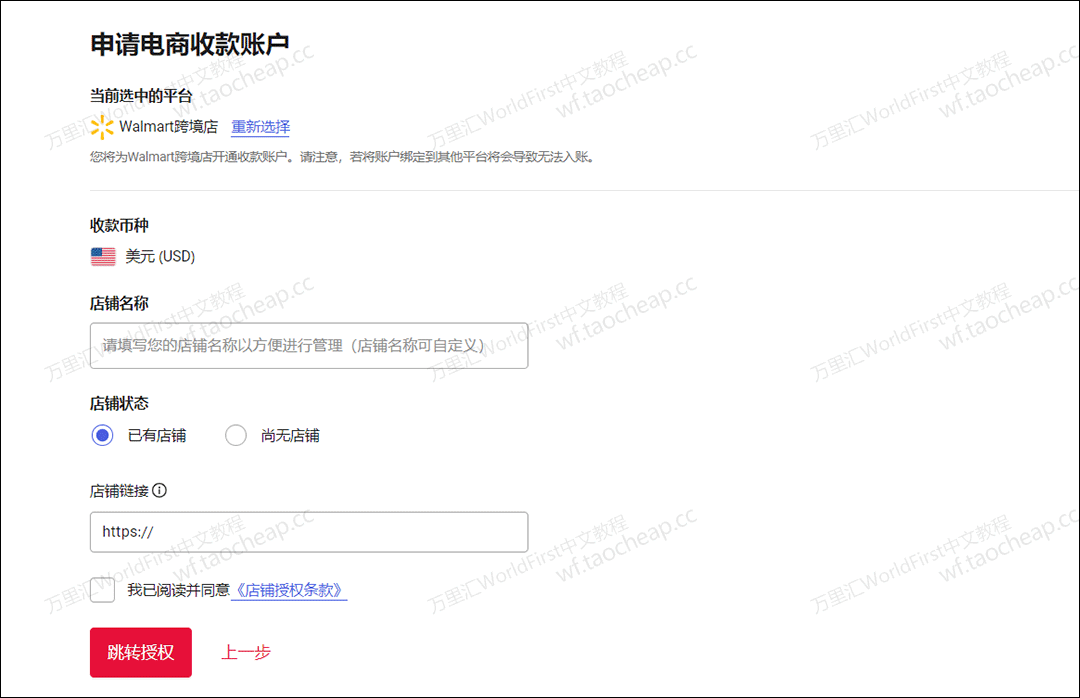The height and width of the screenshot is (698, 1080).
Task: Select the 尚无店铺 radio button
Action: [236, 435]
